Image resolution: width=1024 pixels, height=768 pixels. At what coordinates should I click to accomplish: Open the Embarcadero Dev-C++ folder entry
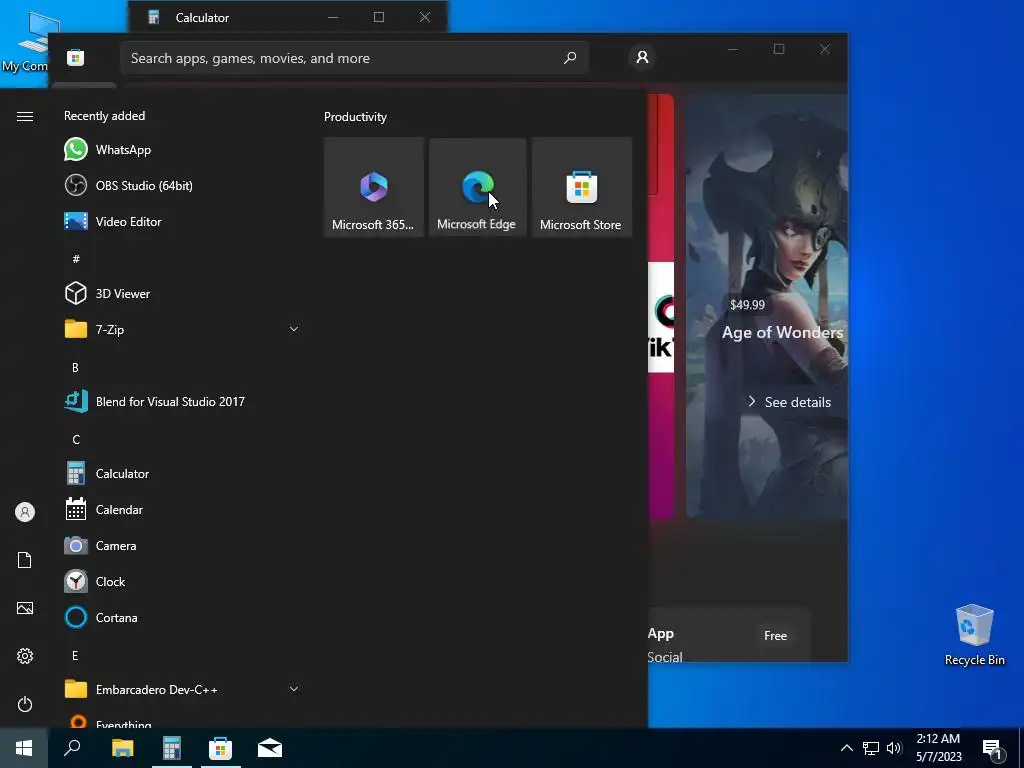pos(183,690)
